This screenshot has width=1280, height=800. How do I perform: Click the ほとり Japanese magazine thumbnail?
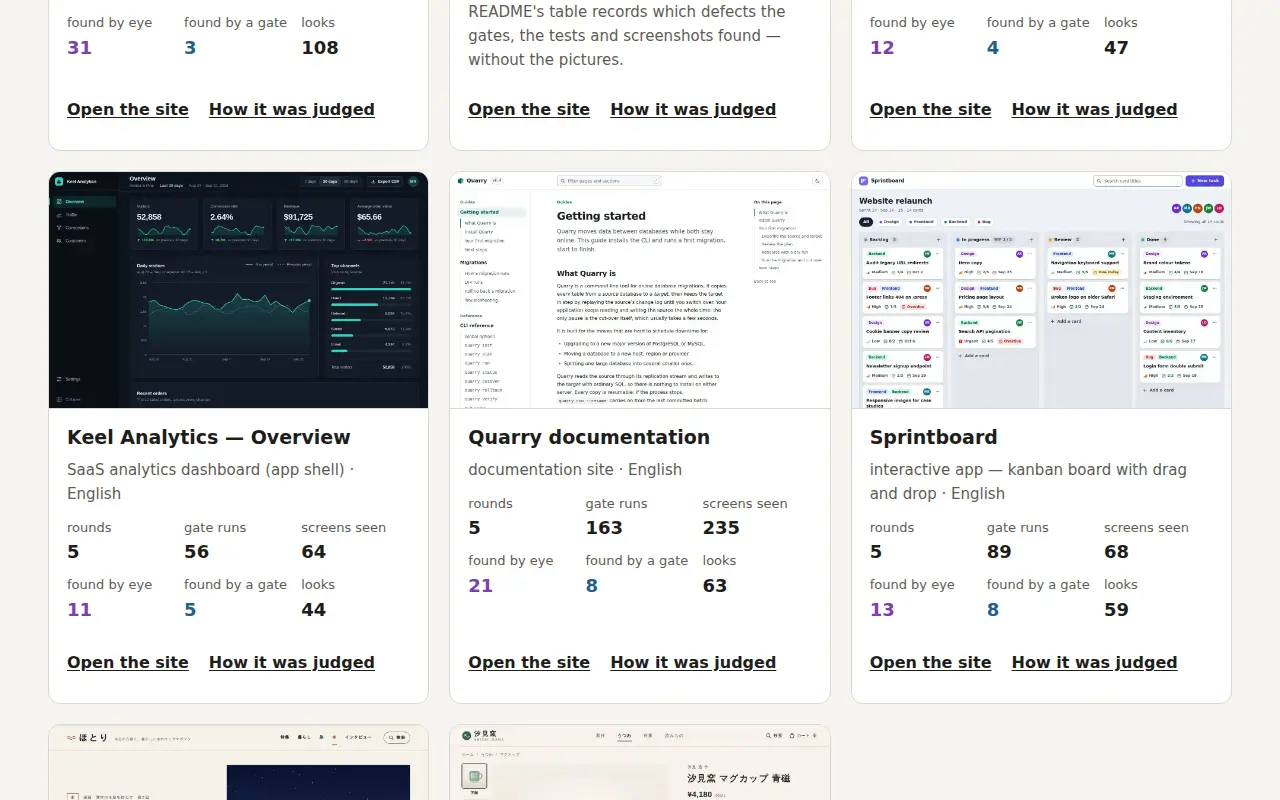click(238, 762)
